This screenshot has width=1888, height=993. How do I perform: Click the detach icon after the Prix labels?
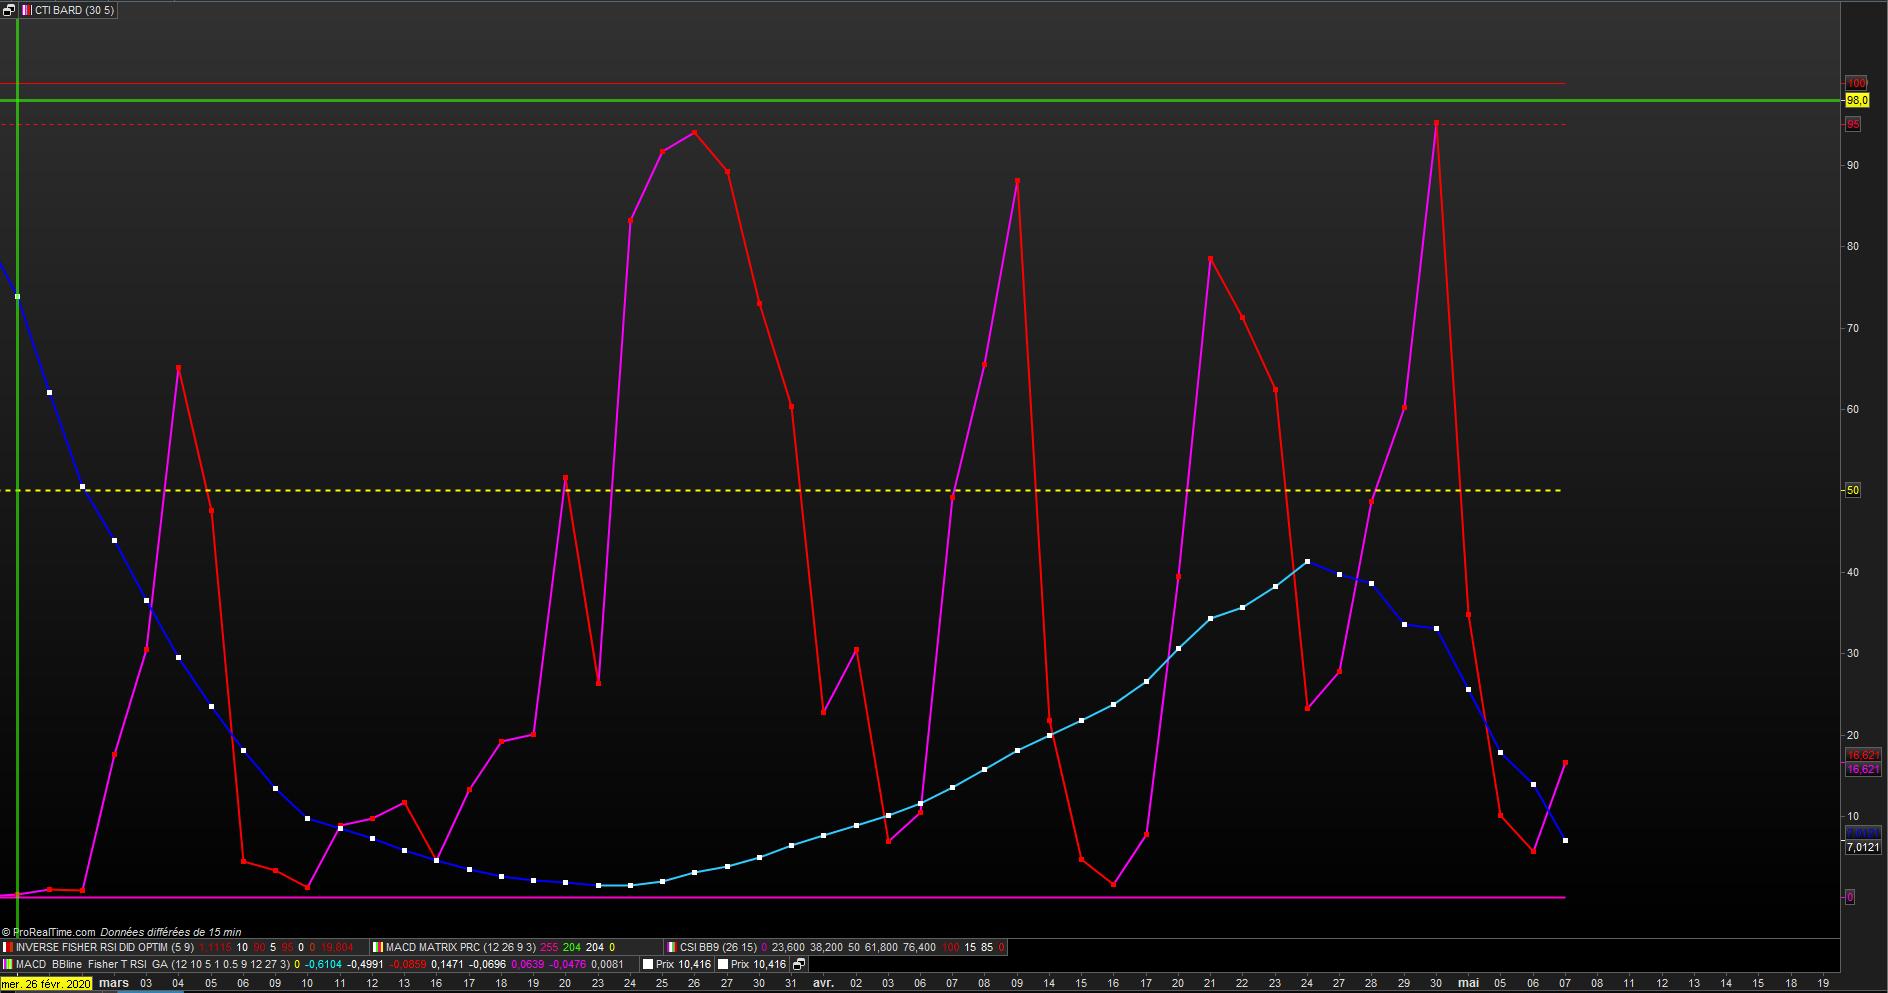pyautogui.click(x=798, y=964)
